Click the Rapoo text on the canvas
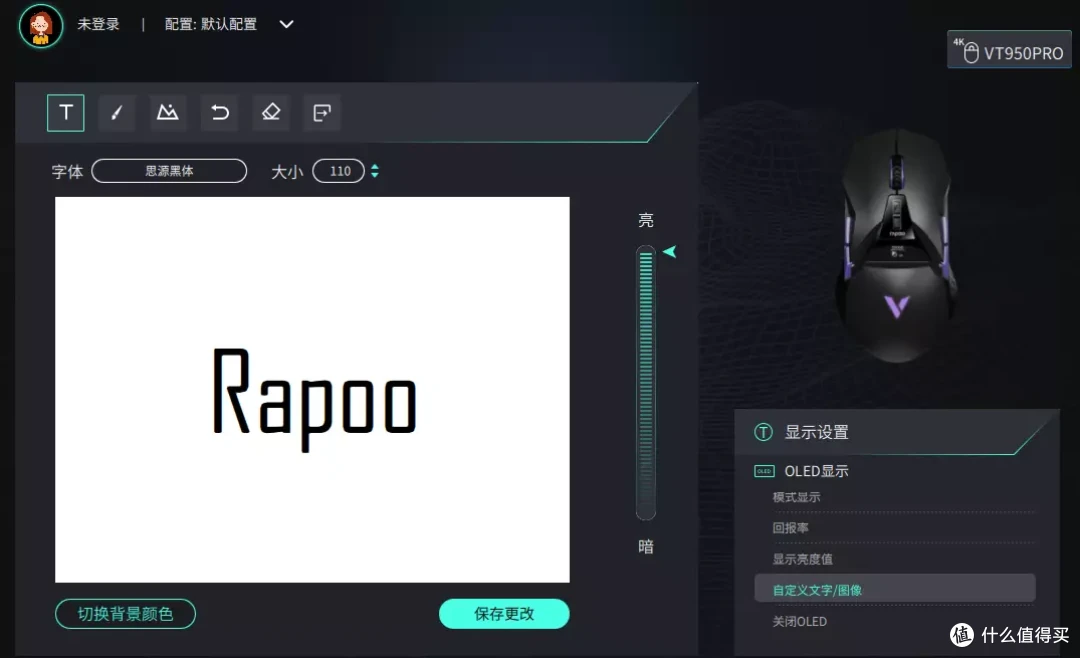The image size is (1080, 658). 315,400
